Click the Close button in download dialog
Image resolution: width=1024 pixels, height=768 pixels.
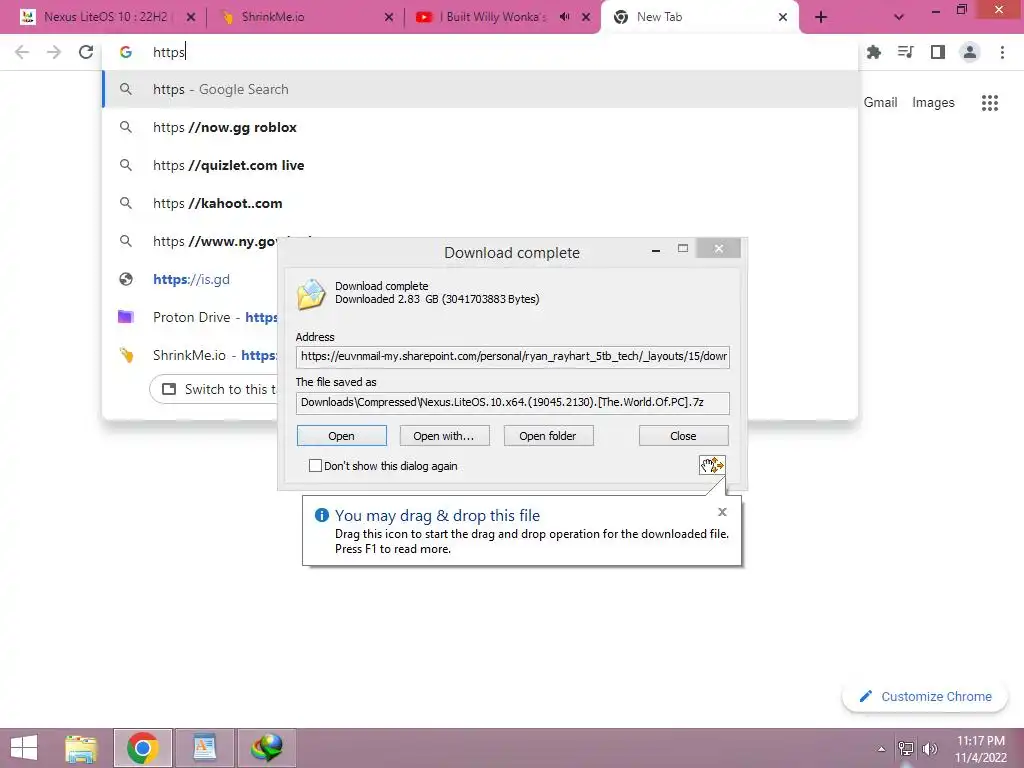[x=683, y=436]
